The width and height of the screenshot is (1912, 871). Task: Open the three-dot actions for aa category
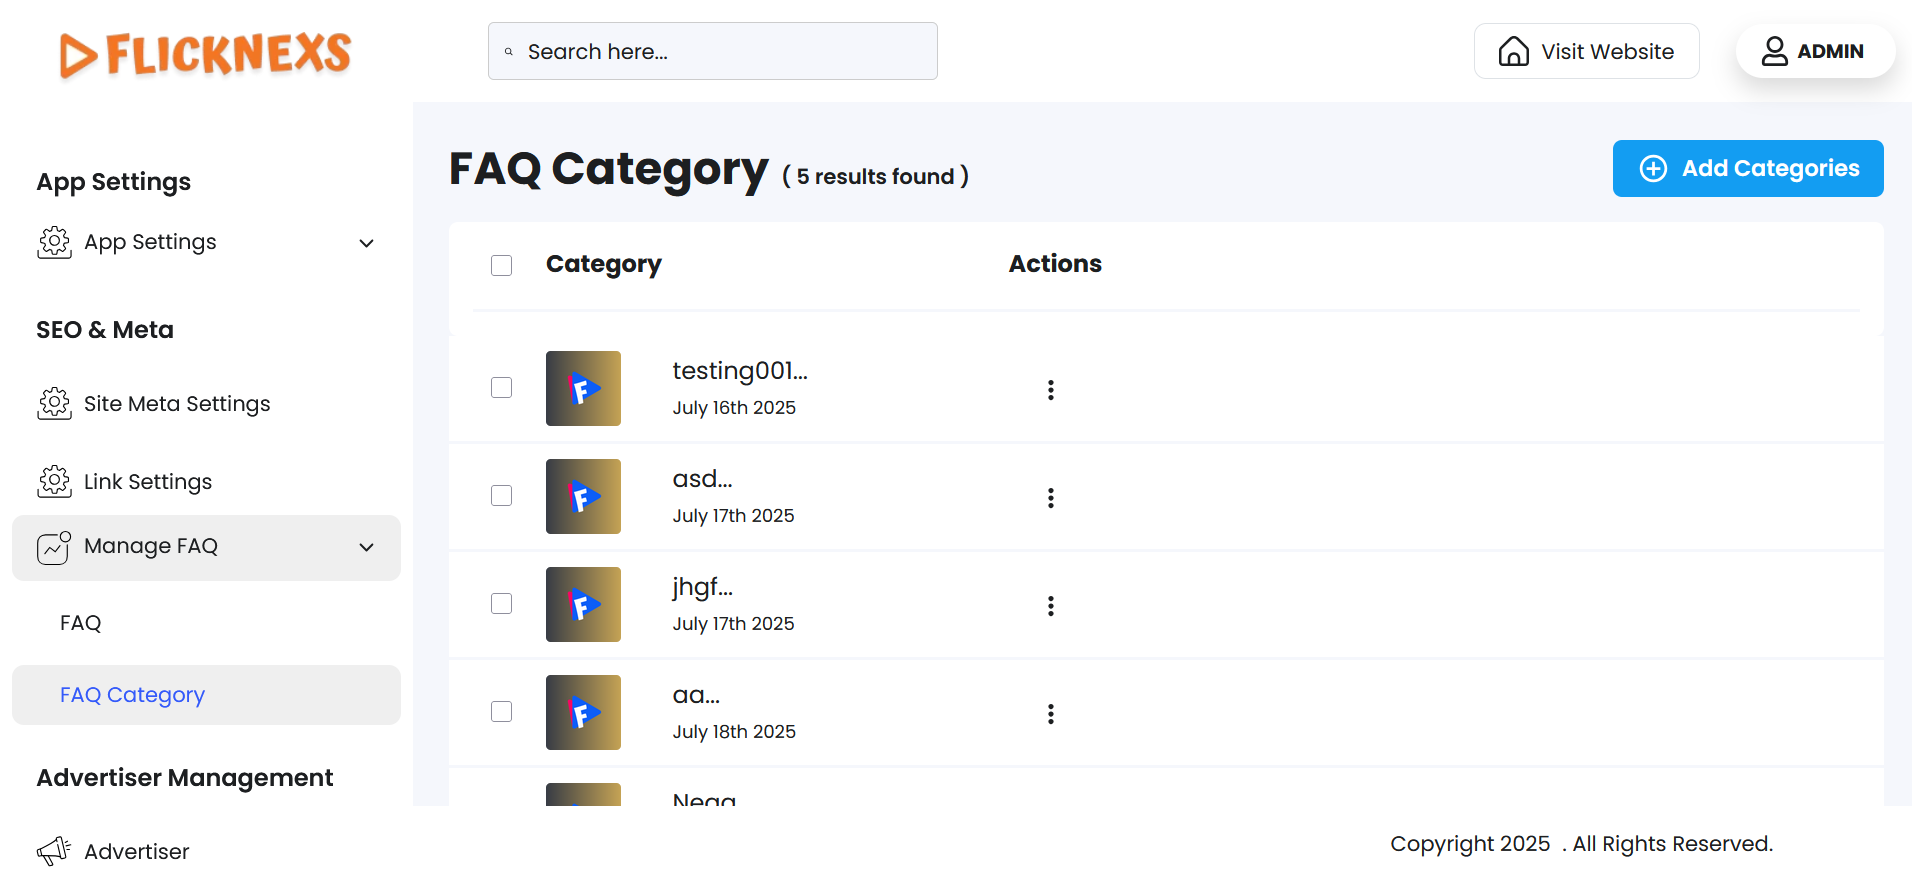(x=1050, y=714)
